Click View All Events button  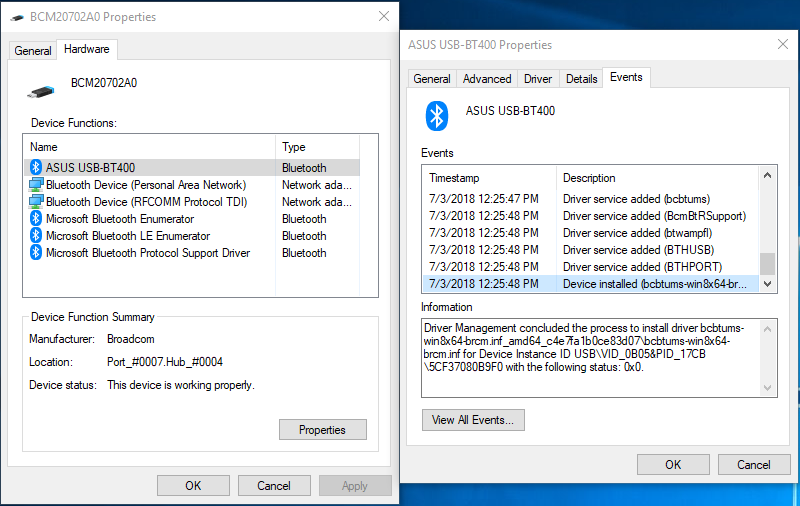473,420
